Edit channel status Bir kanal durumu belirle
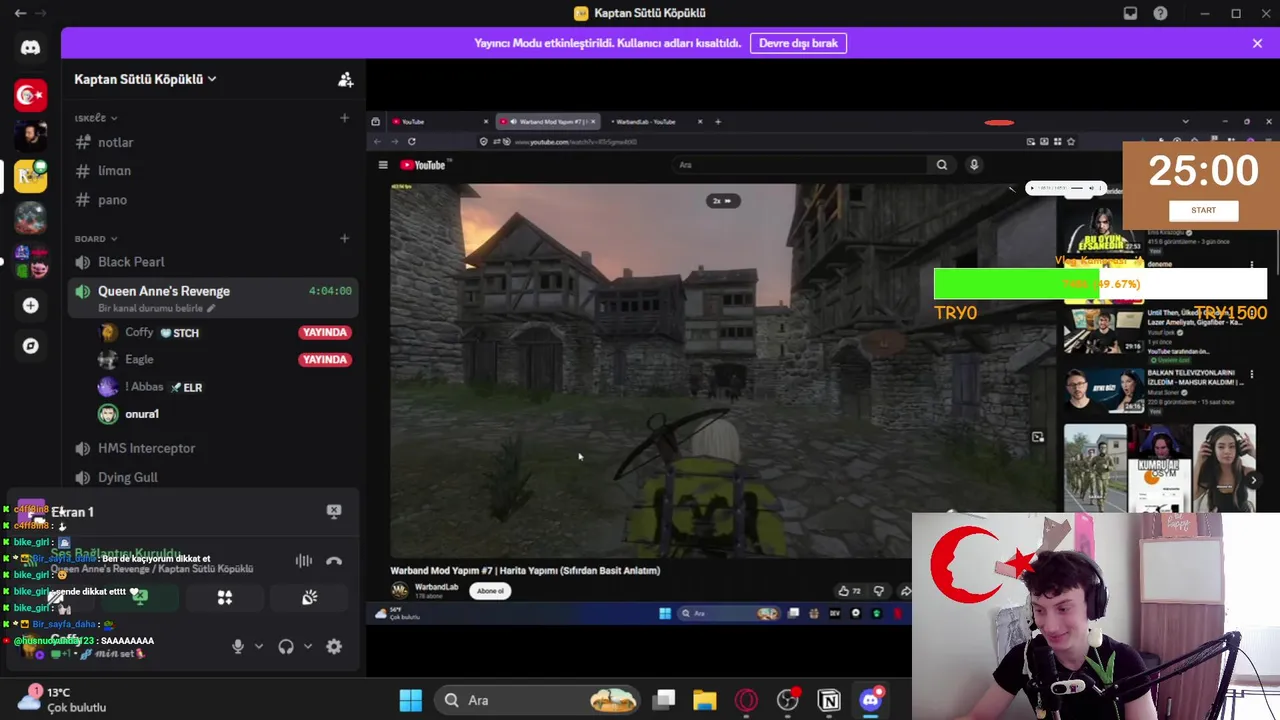 156,308
